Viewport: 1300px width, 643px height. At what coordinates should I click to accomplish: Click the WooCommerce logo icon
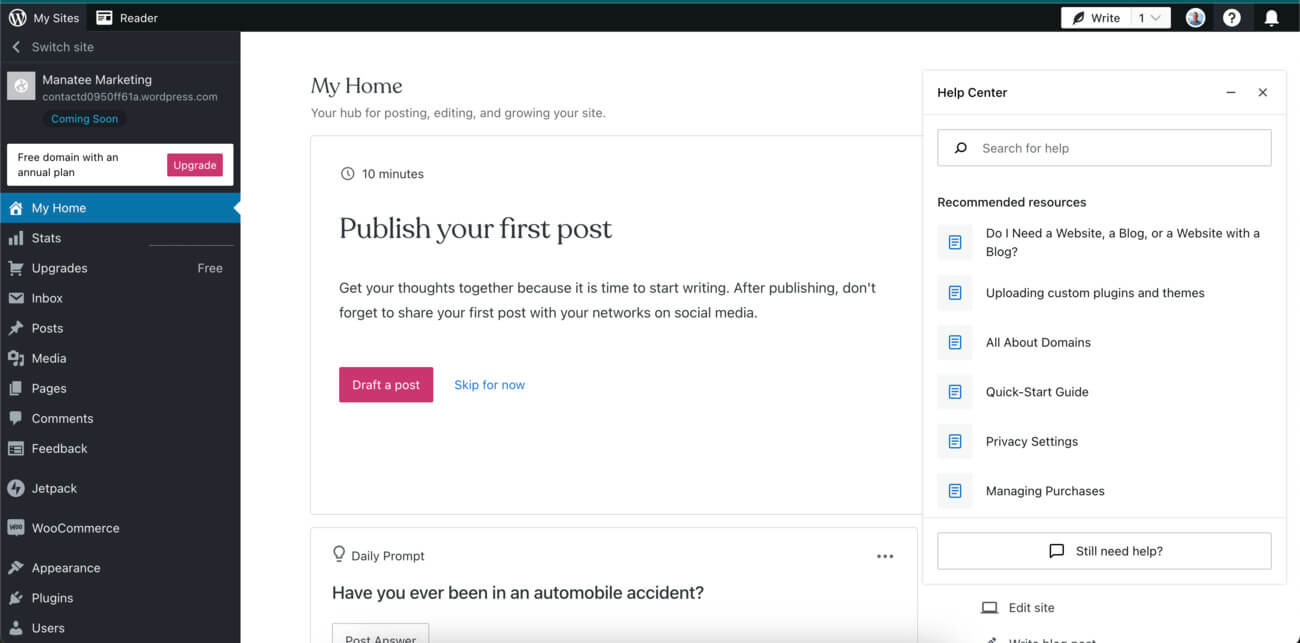tap(16, 528)
